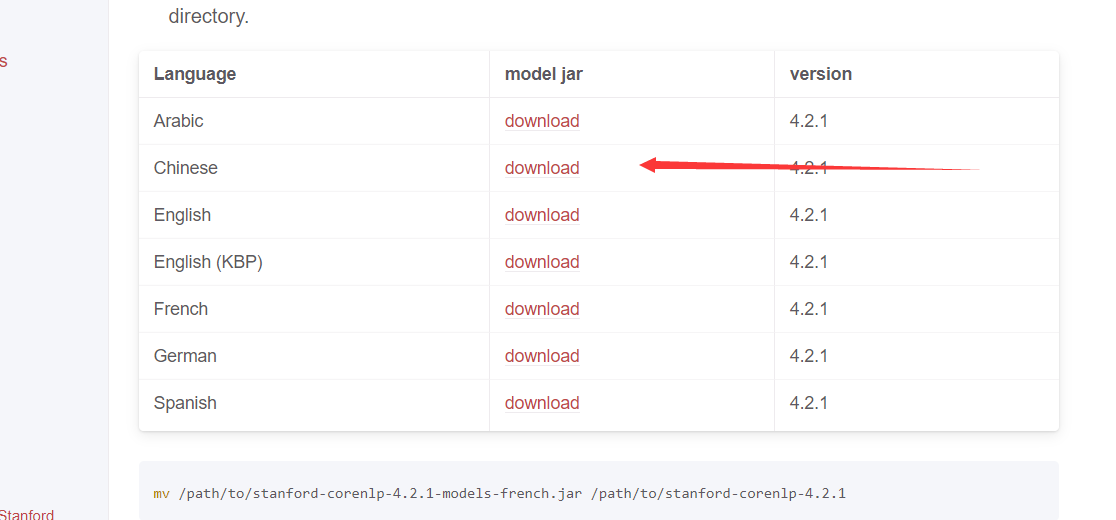Click the 'directory.' paragraph text
This screenshot has height=520, width=1116.
click(x=208, y=16)
